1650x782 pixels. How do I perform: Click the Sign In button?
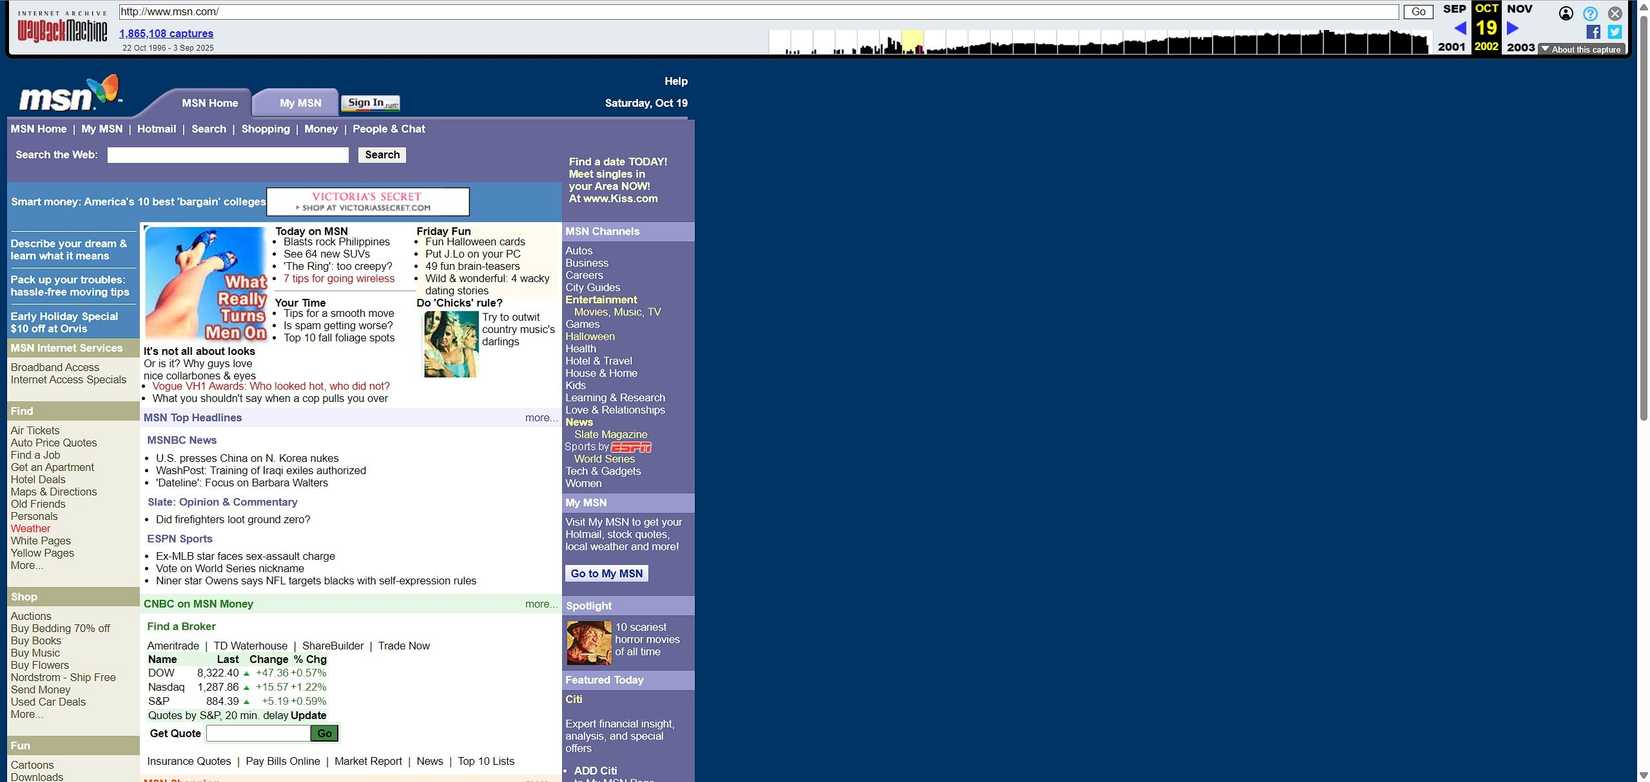coord(371,103)
